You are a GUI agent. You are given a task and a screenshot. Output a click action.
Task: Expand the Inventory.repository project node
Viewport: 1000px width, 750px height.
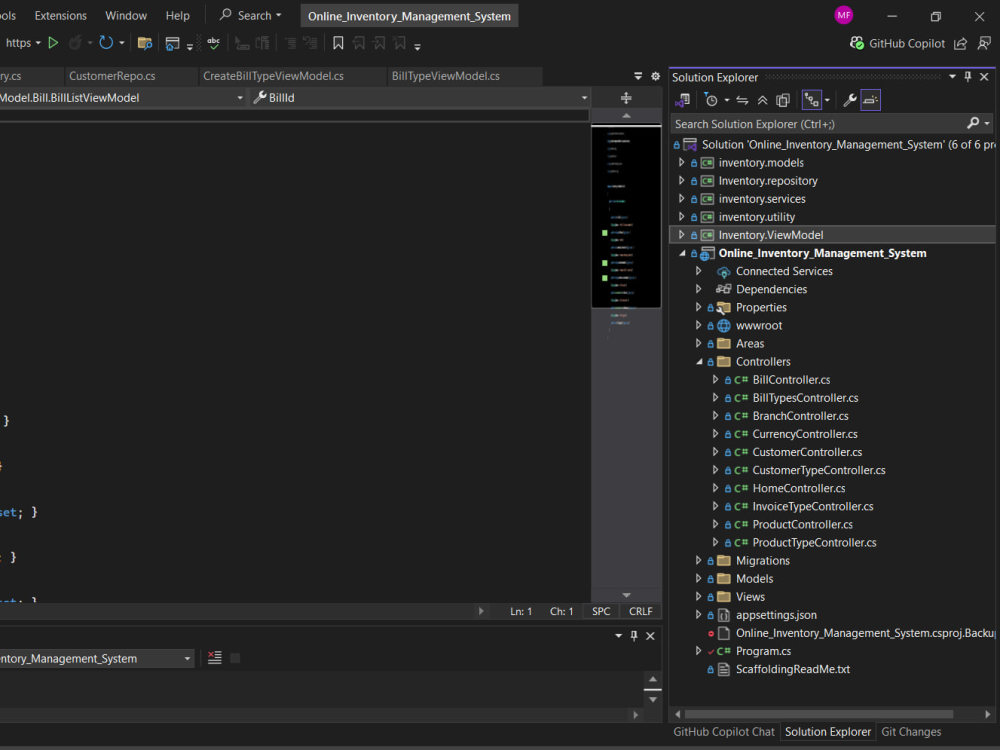pos(682,180)
